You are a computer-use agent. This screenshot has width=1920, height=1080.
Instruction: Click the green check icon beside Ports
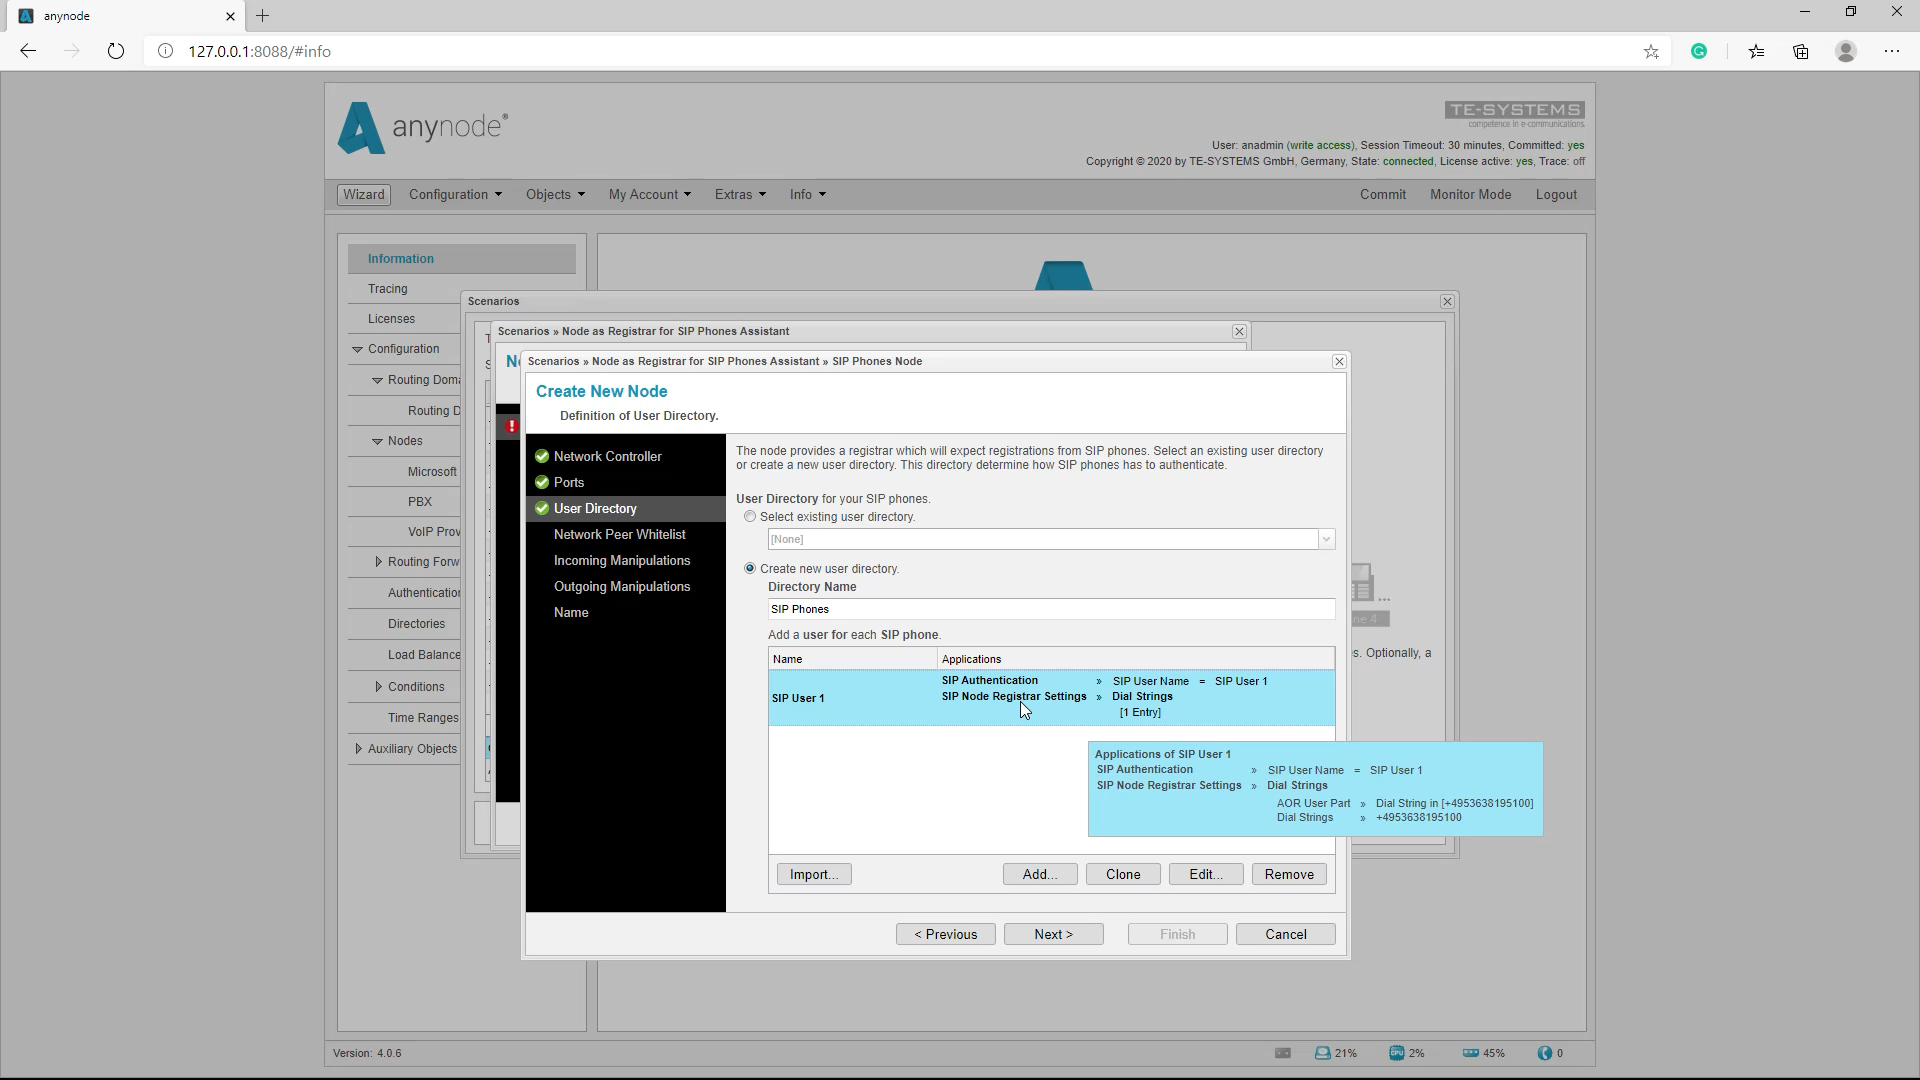(542, 482)
